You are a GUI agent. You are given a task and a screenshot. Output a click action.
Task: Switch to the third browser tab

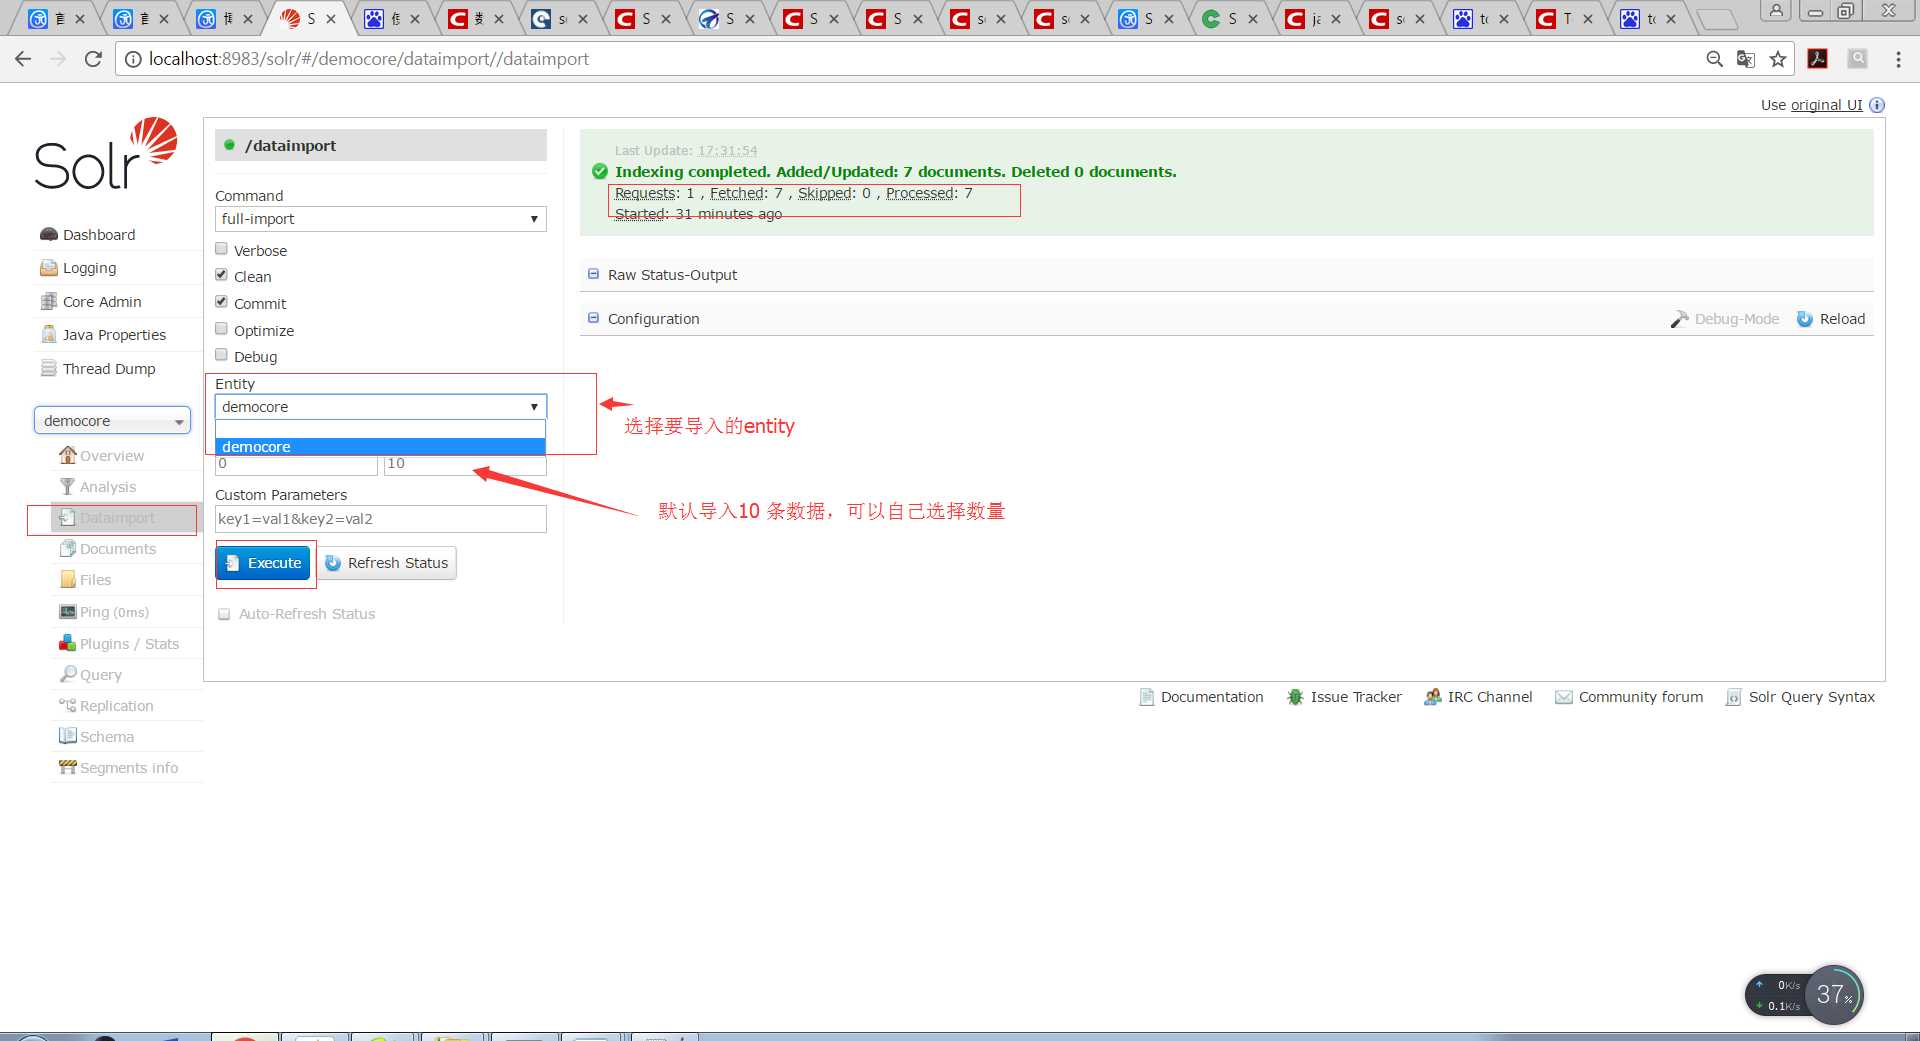(226, 18)
